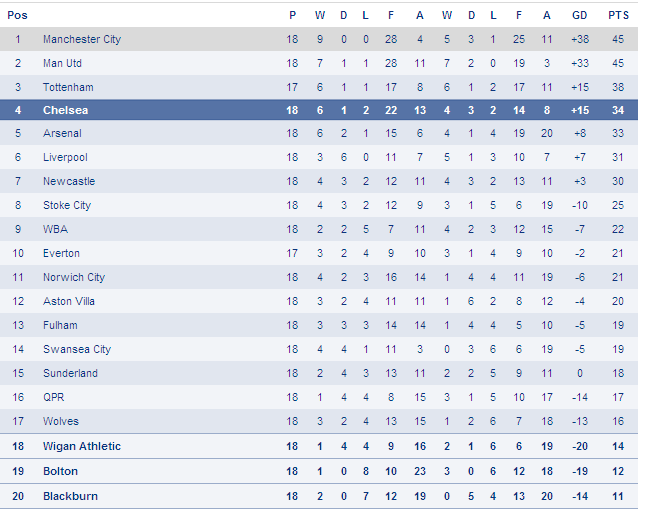Open the highlighted Chelsea team entry

click(65, 110)
